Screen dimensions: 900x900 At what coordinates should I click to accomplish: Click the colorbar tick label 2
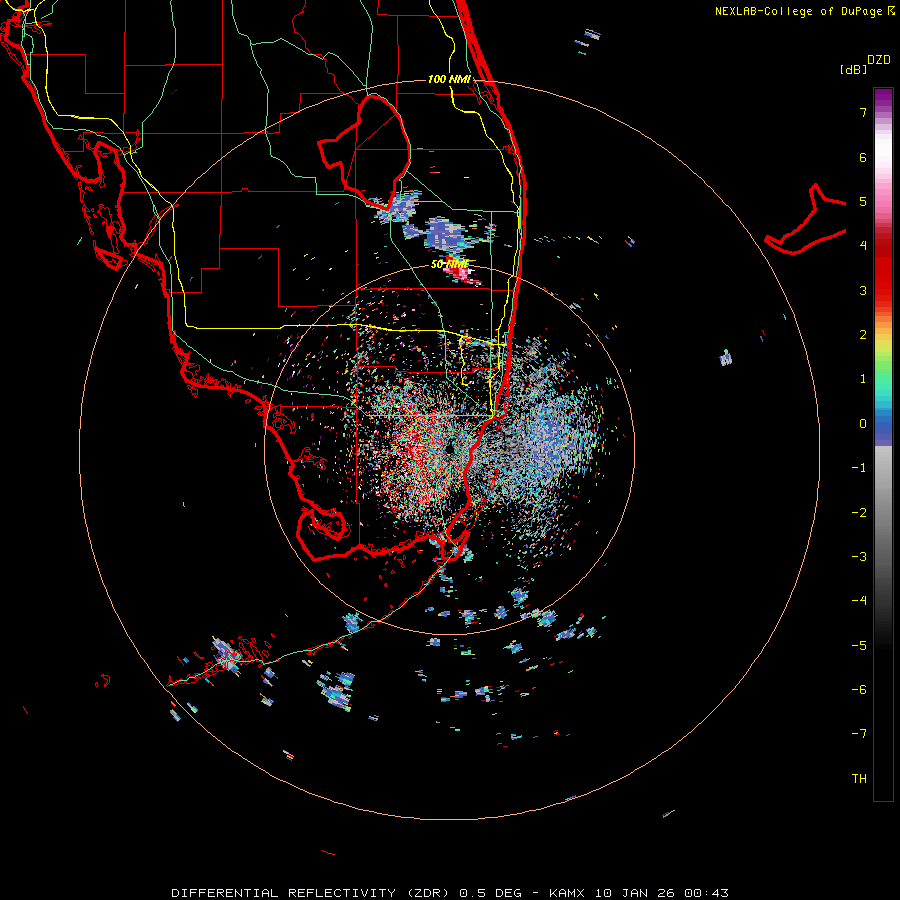pos(863,335)
